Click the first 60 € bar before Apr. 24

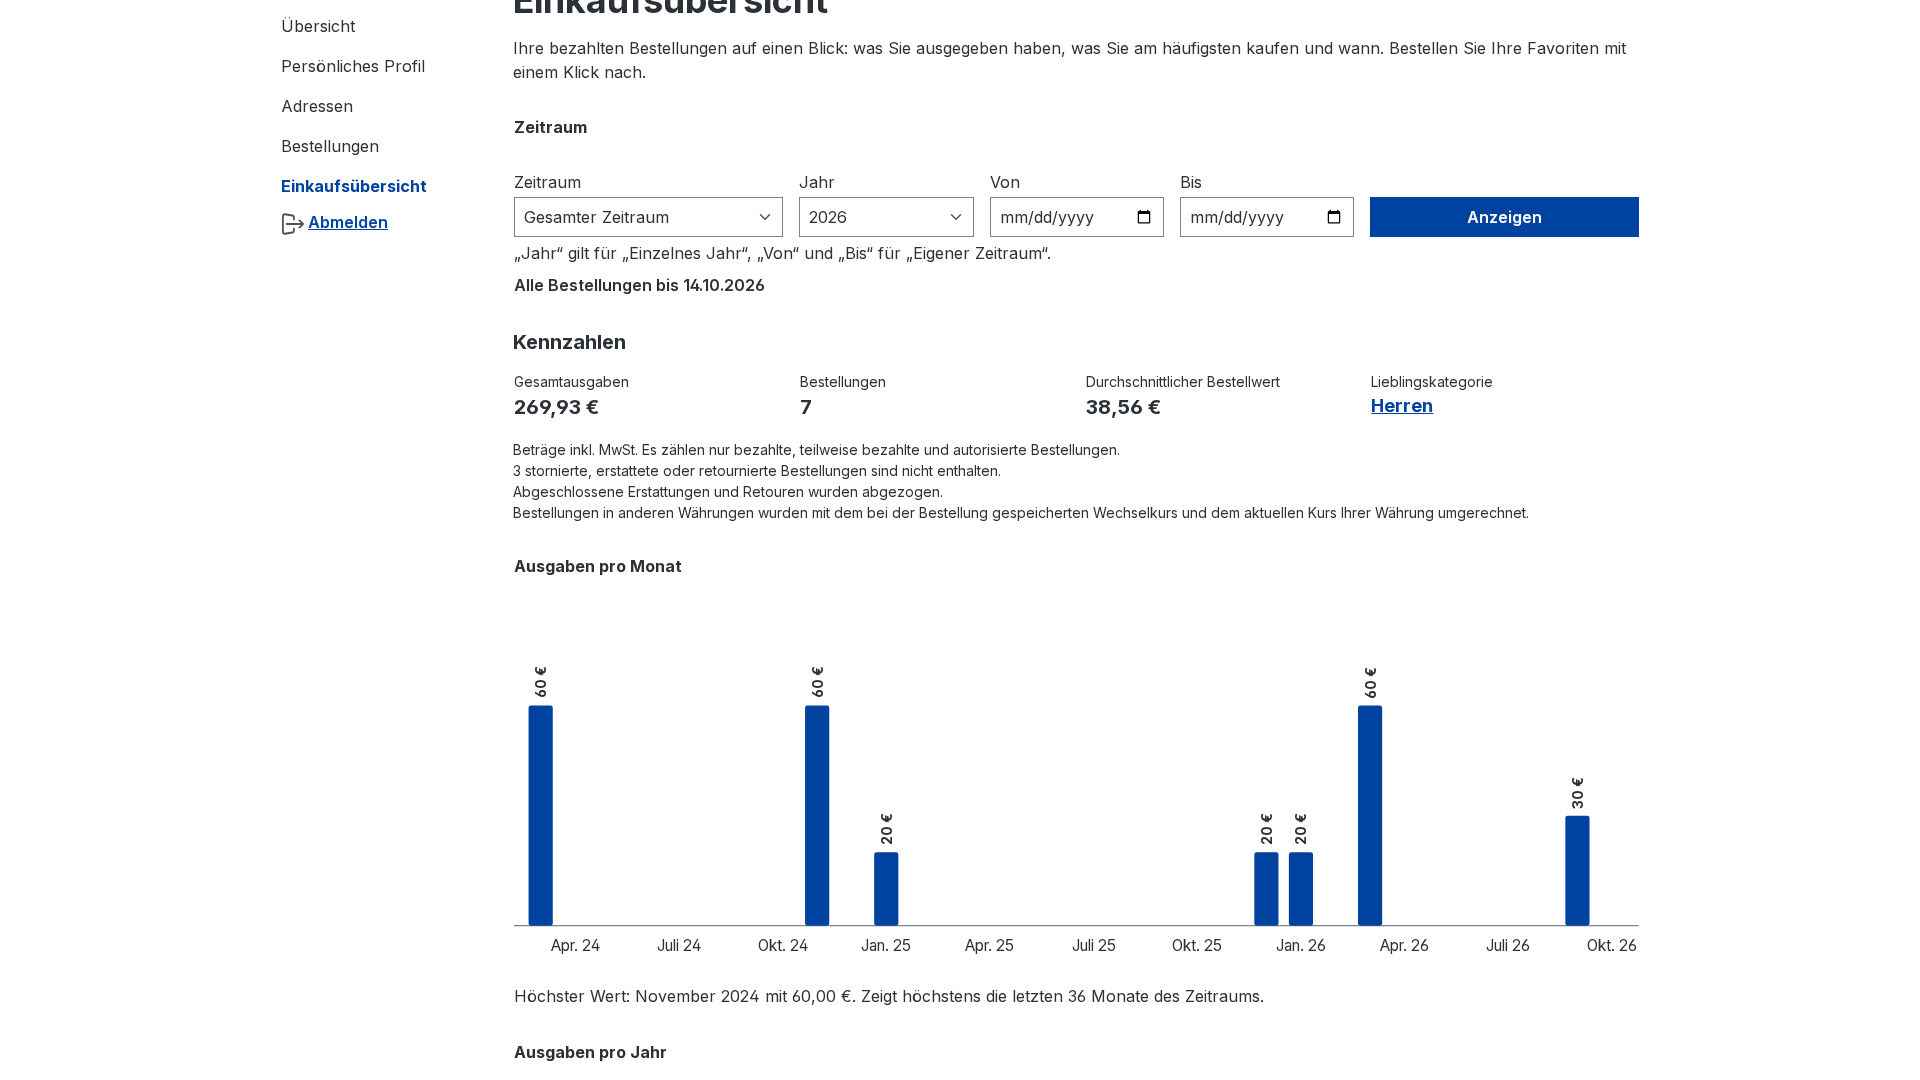540,815
